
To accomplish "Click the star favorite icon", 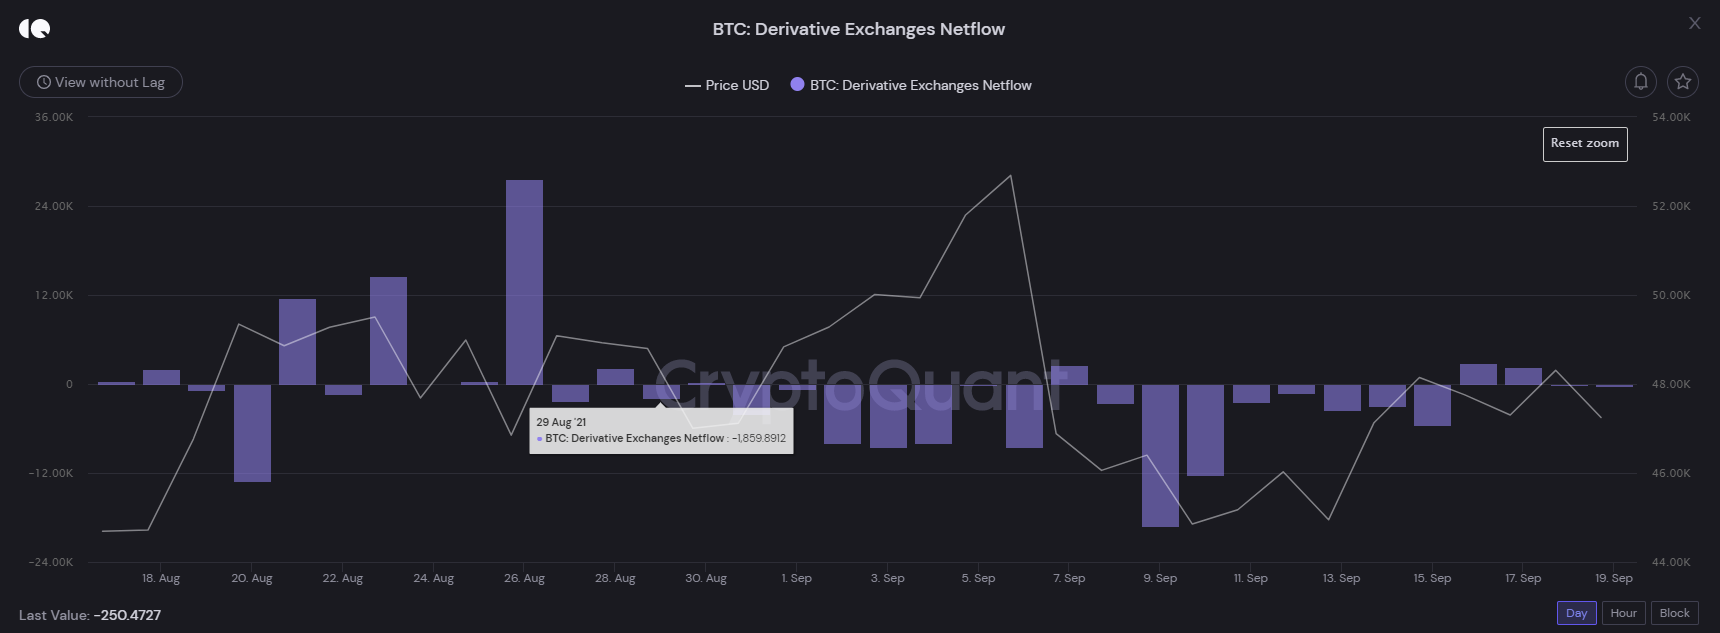I will [1683, 82].
